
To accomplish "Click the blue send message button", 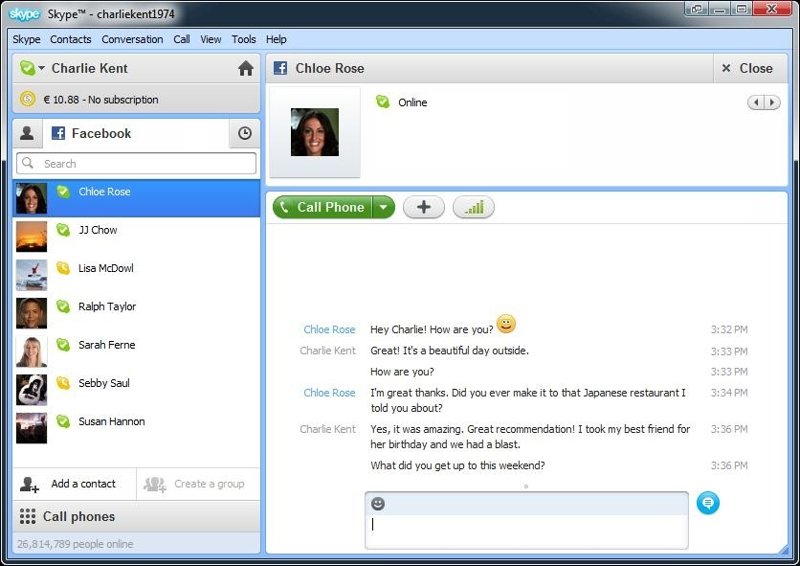I will coord(708,503).
